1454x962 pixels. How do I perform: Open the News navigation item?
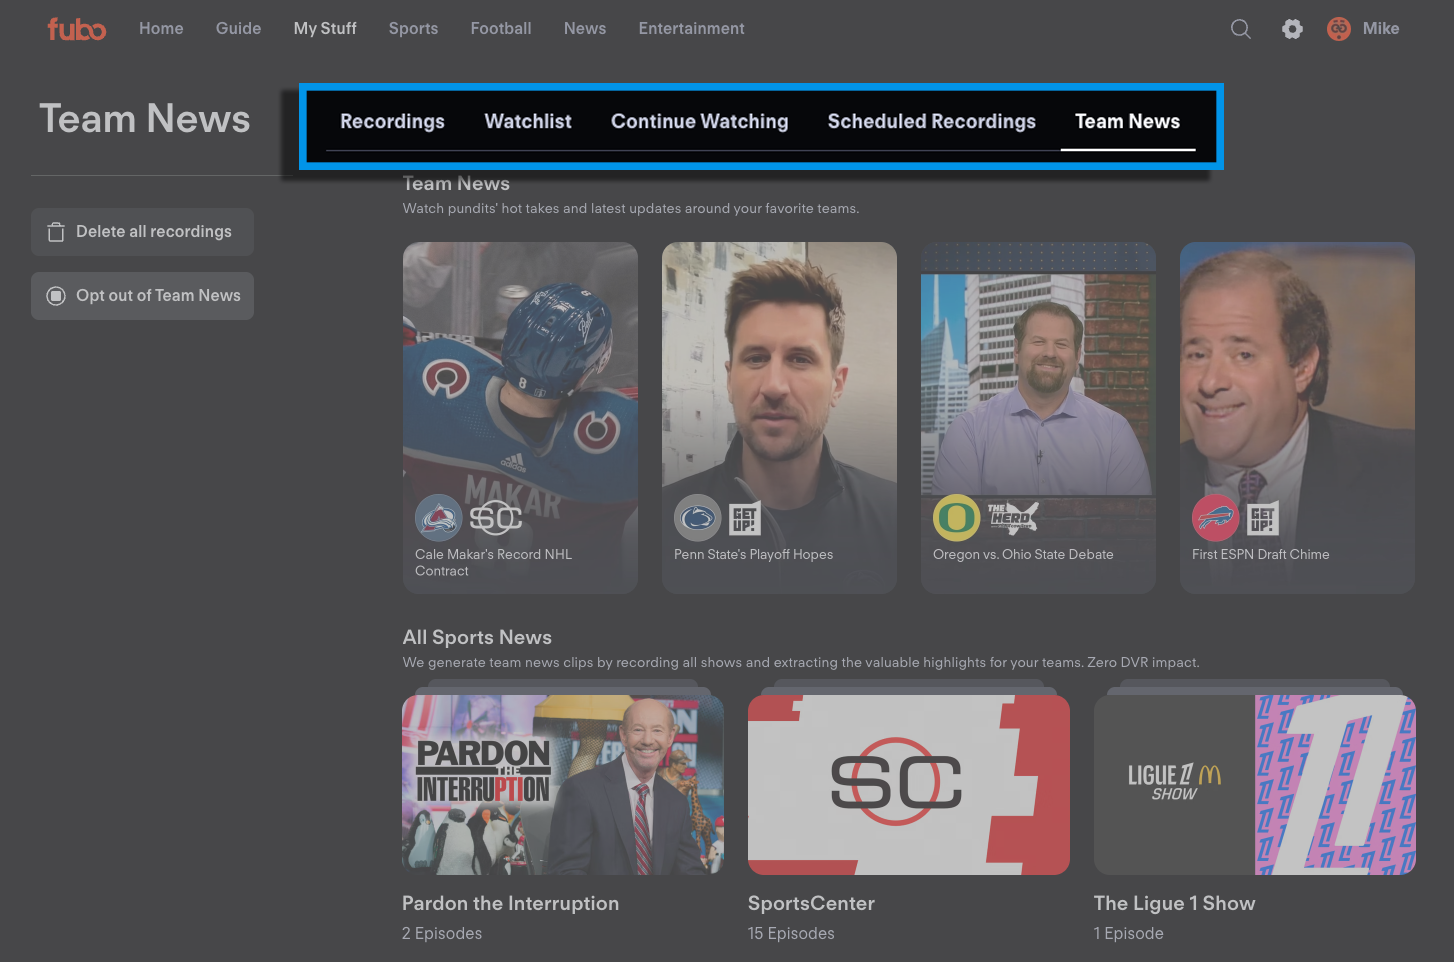point(585,29)
